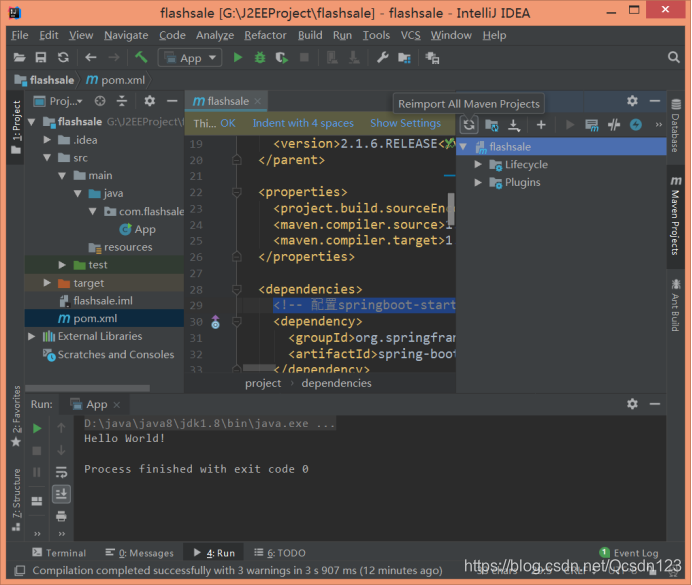692x585 pixels.
Task: Open the Analyze menu
Action: coord(215,35)
